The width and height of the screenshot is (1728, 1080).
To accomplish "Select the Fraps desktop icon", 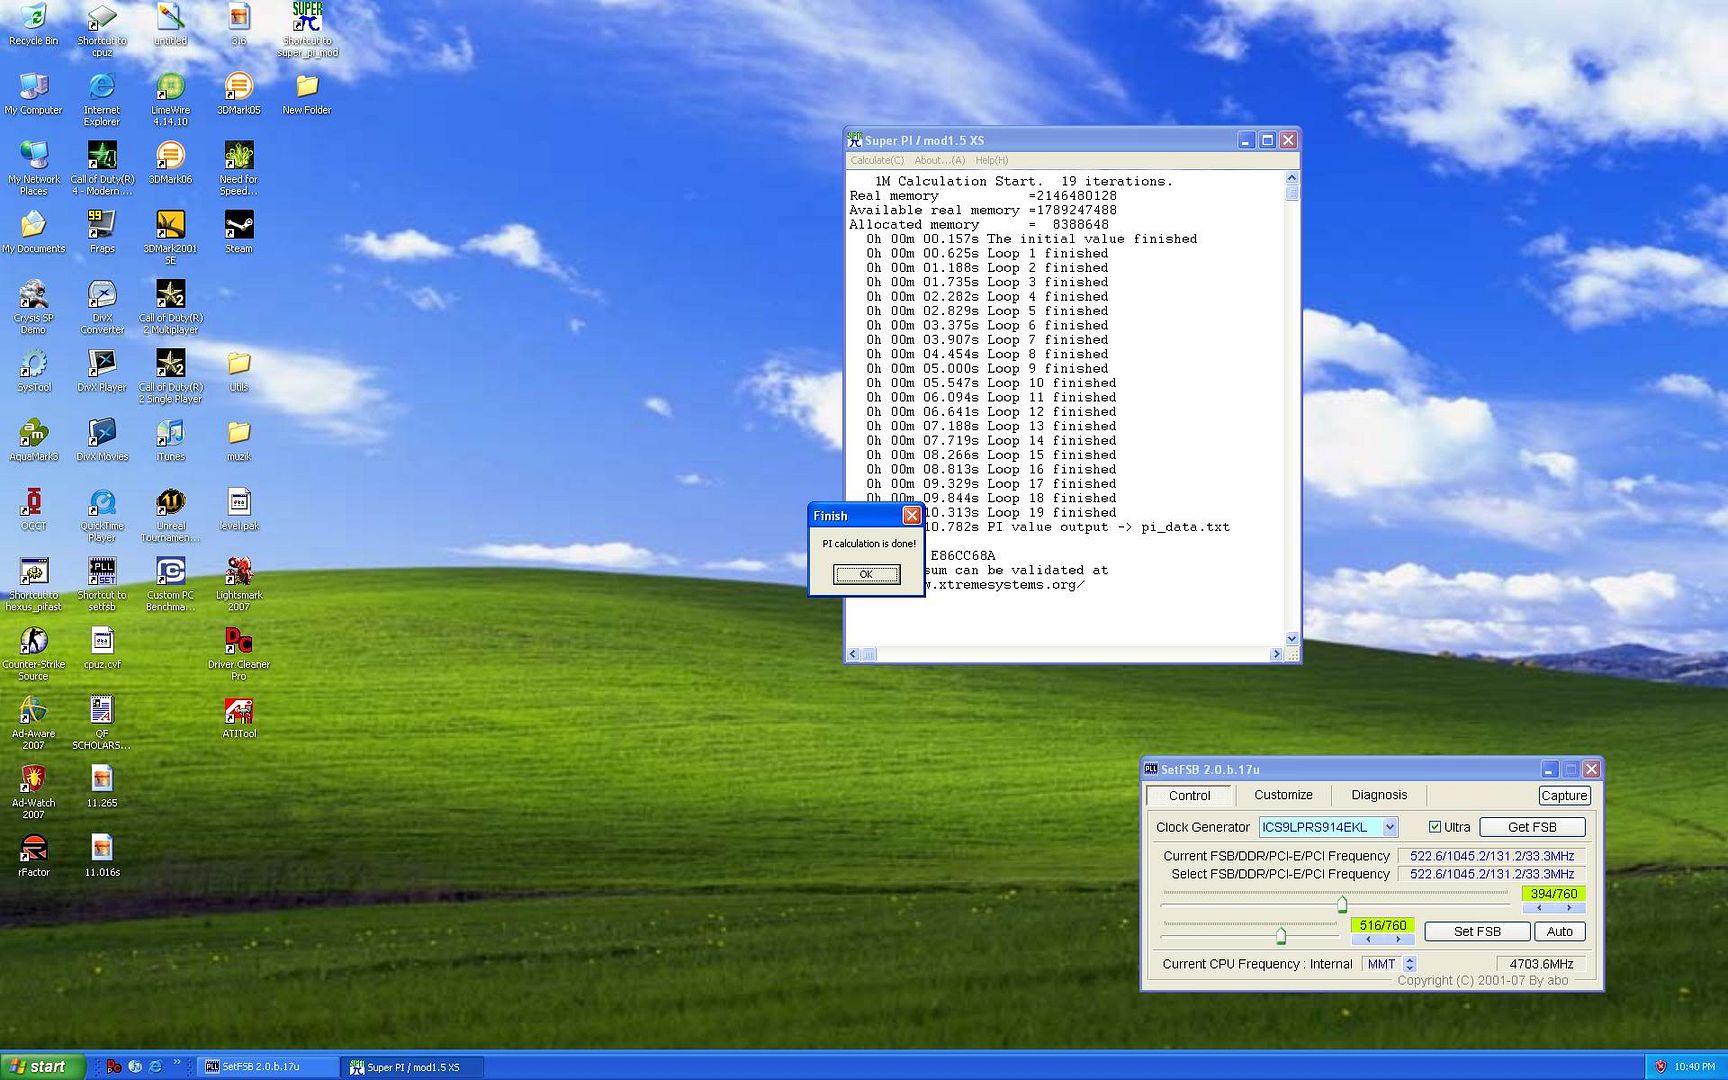I will point(102,232).
